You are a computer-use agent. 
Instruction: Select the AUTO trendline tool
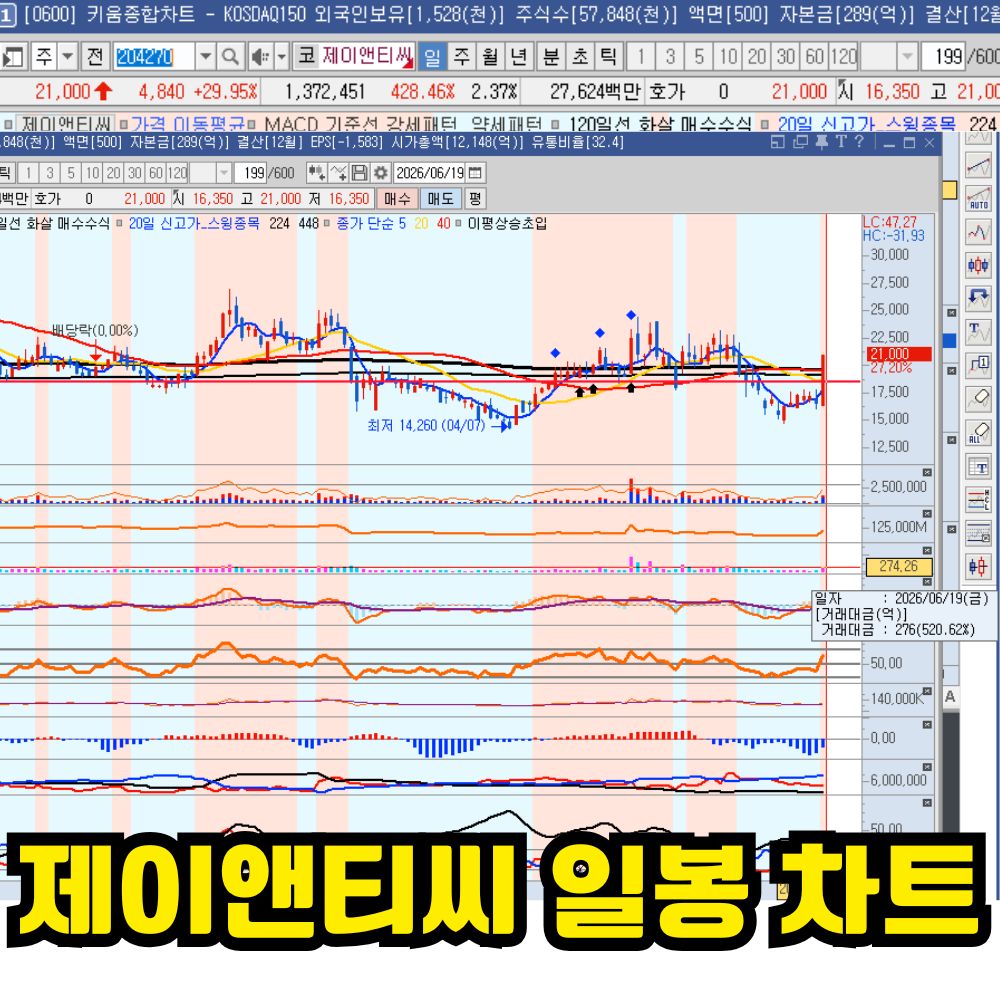[978, 198]
